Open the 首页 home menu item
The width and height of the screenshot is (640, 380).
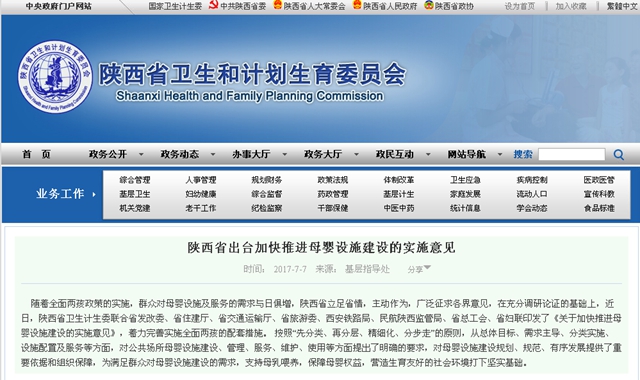pos(36,154)
